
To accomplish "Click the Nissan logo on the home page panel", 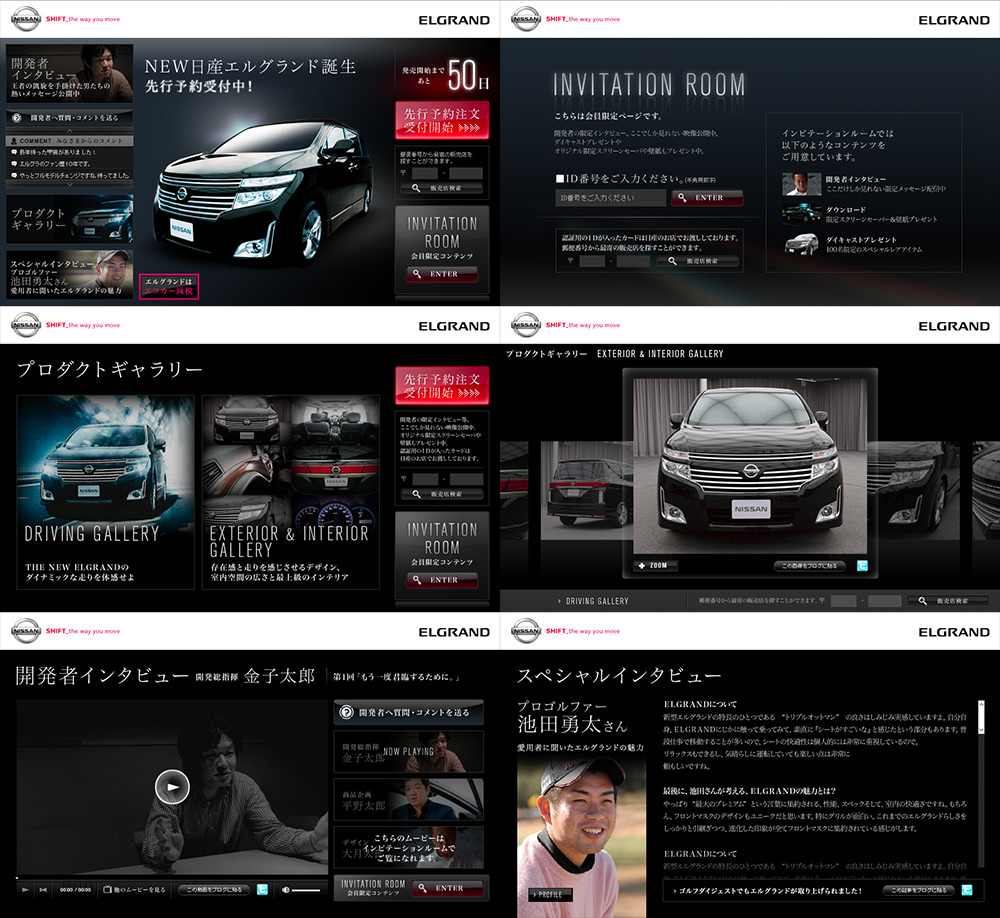I will (x=26, y=19).
